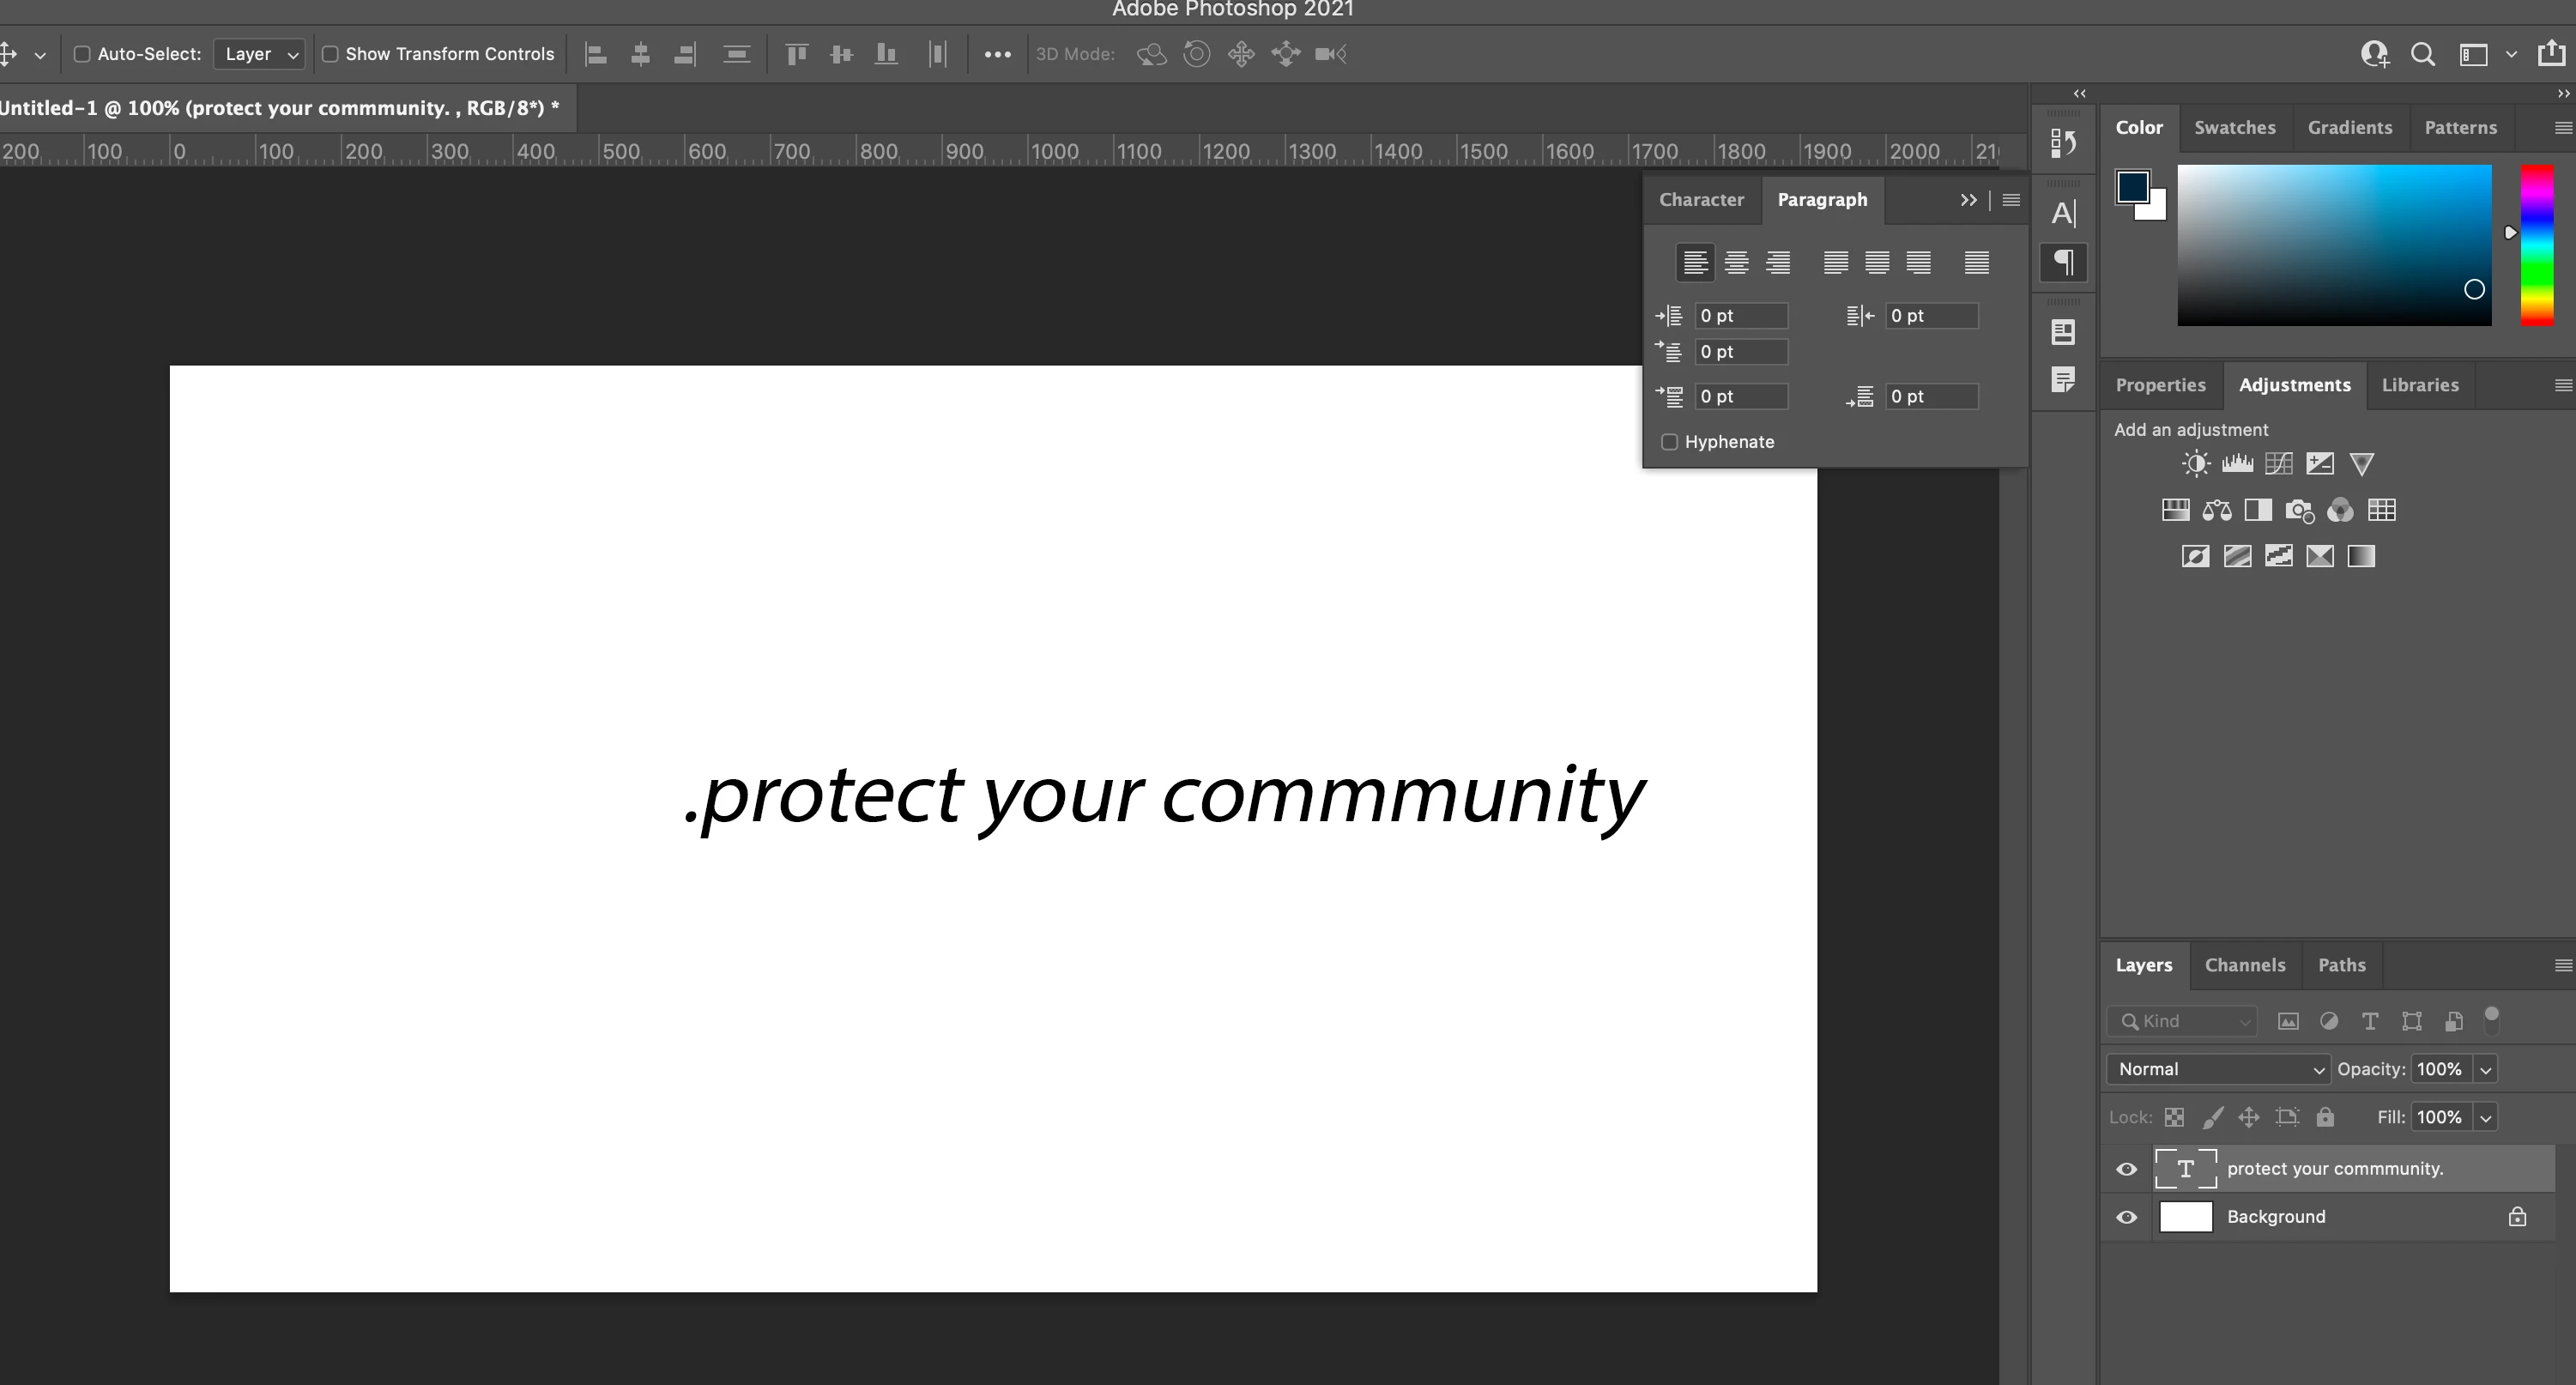The height and width of the screenshot is (1385, 2576).
Task: Enable Show Transform Controls checkbox
Action: (x=330, y=54)
